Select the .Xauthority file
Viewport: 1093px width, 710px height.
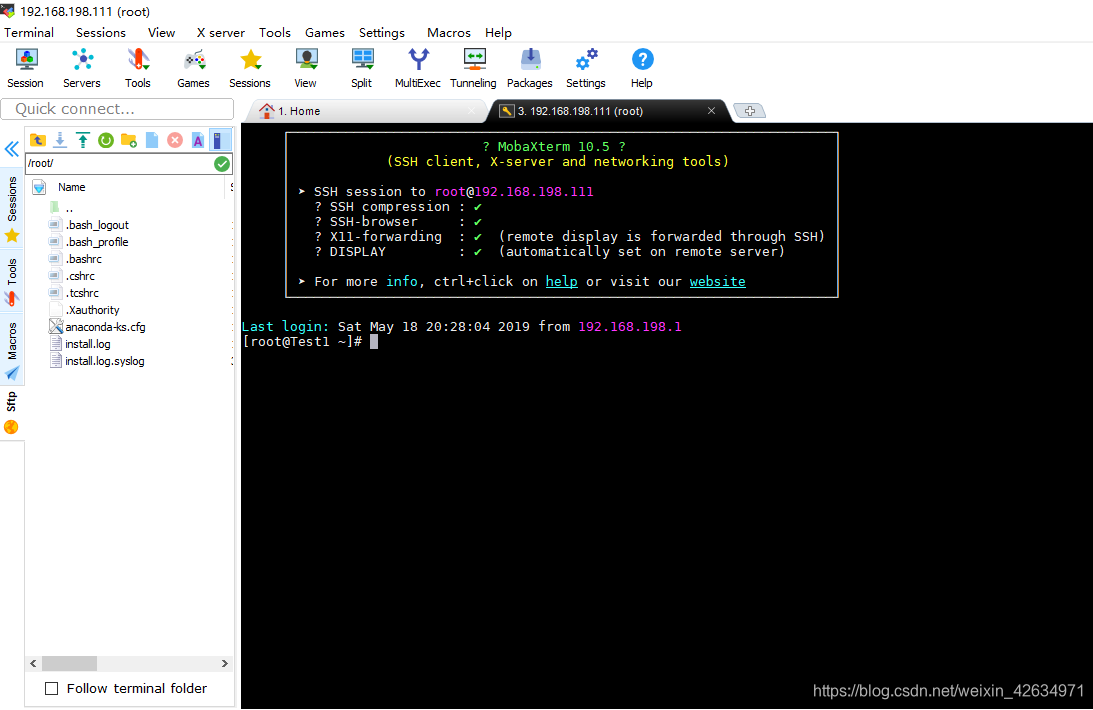click(x=85, y=310)
